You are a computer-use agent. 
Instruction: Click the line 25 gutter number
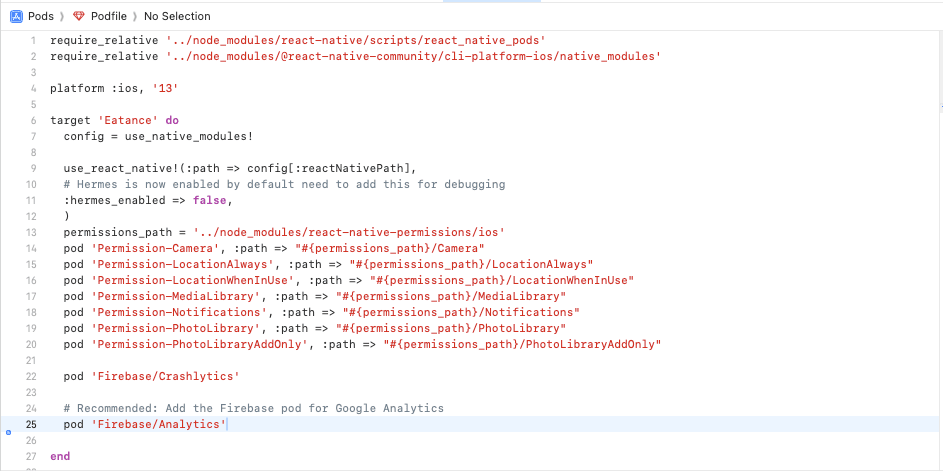click(x=30, y=425)
